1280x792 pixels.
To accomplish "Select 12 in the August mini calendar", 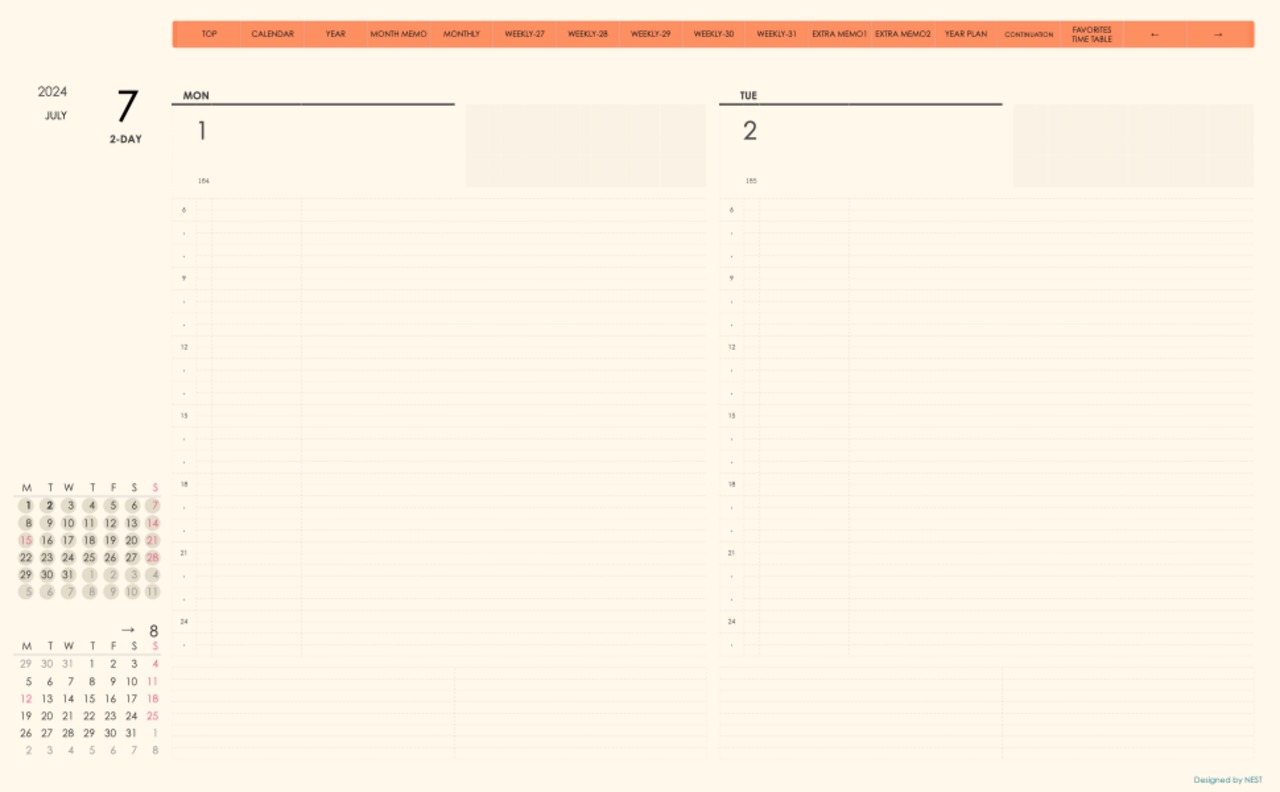I will pyautogui.click(x=26, y=699).
